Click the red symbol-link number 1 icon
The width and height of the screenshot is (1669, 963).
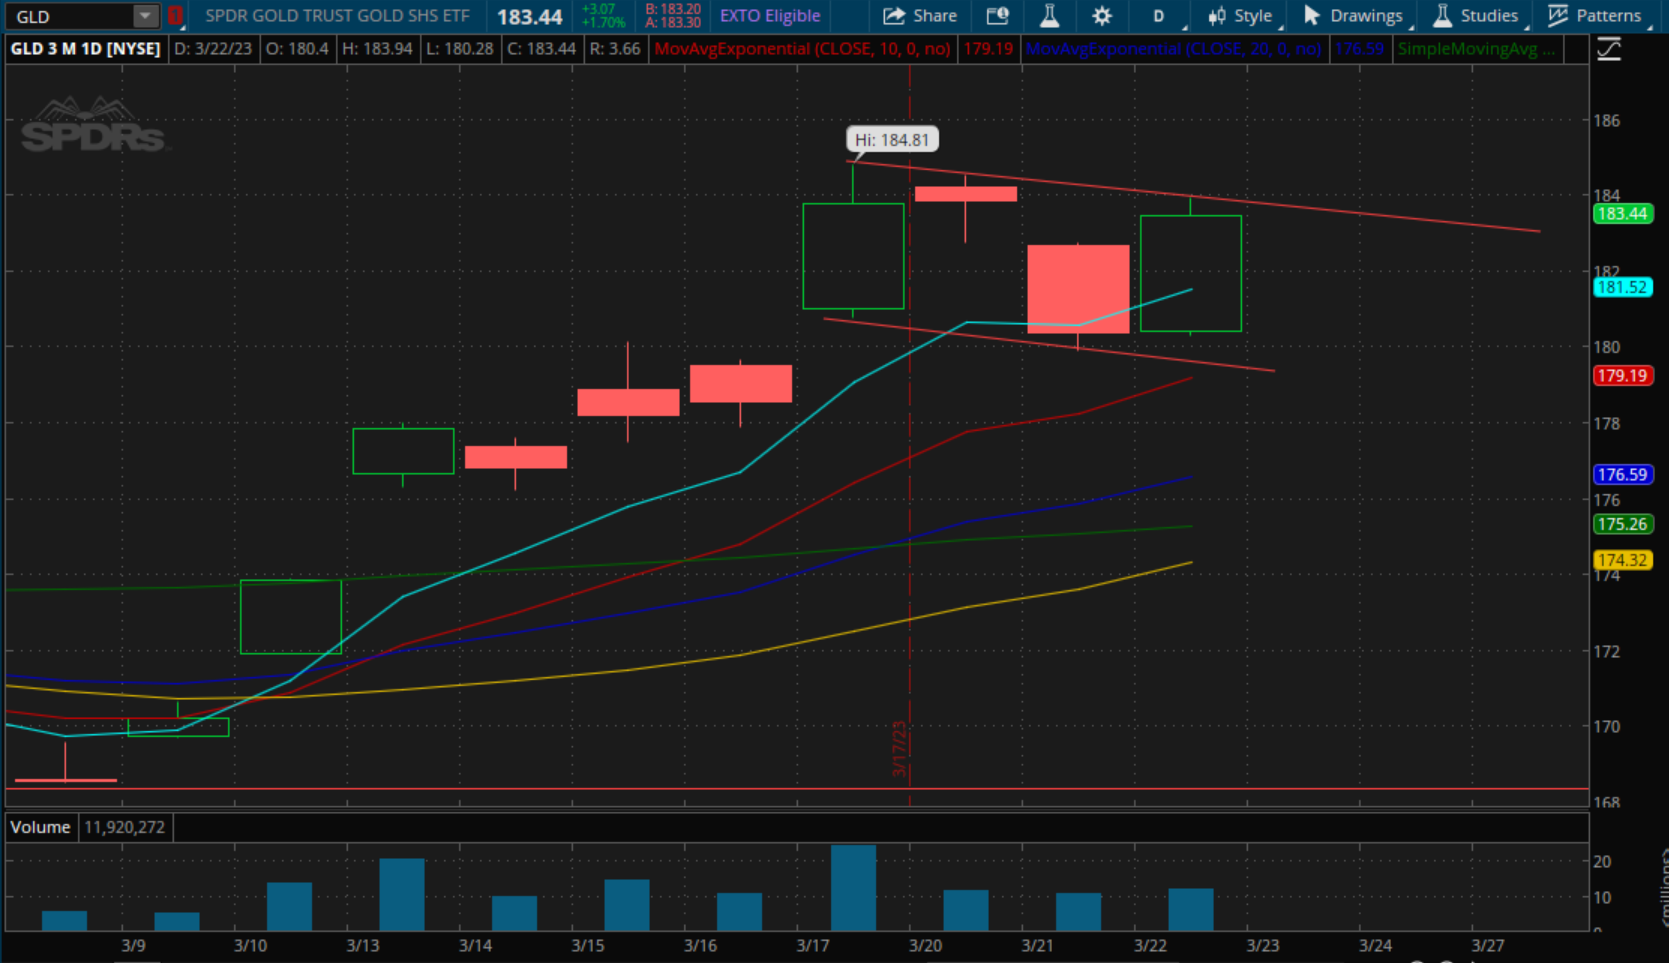tap(176, 16)
